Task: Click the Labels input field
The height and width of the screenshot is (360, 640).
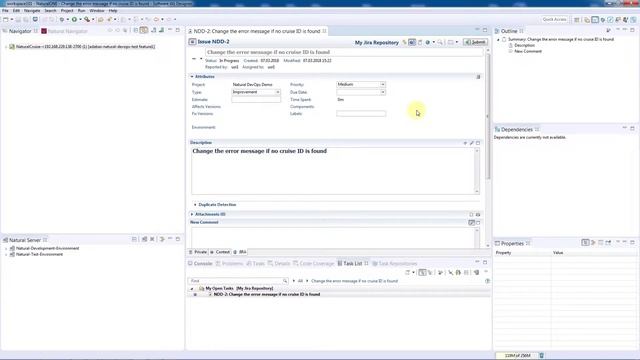Action: tap(361, 114)
